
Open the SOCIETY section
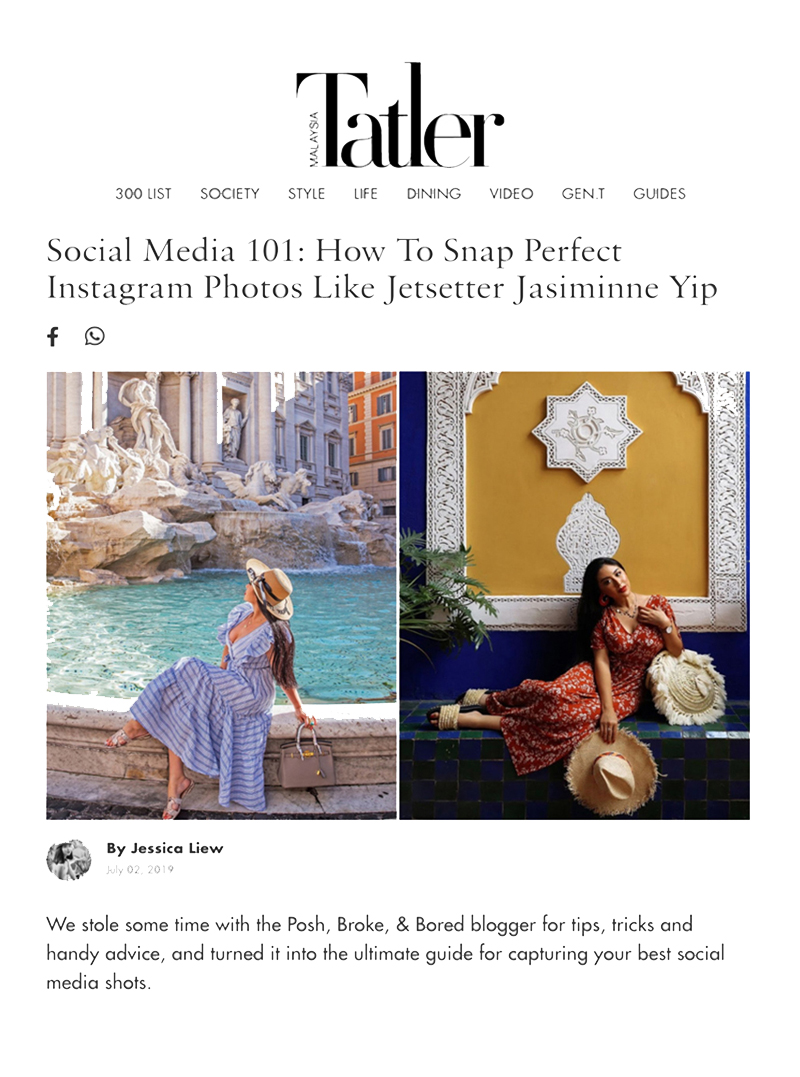point(230,194)
